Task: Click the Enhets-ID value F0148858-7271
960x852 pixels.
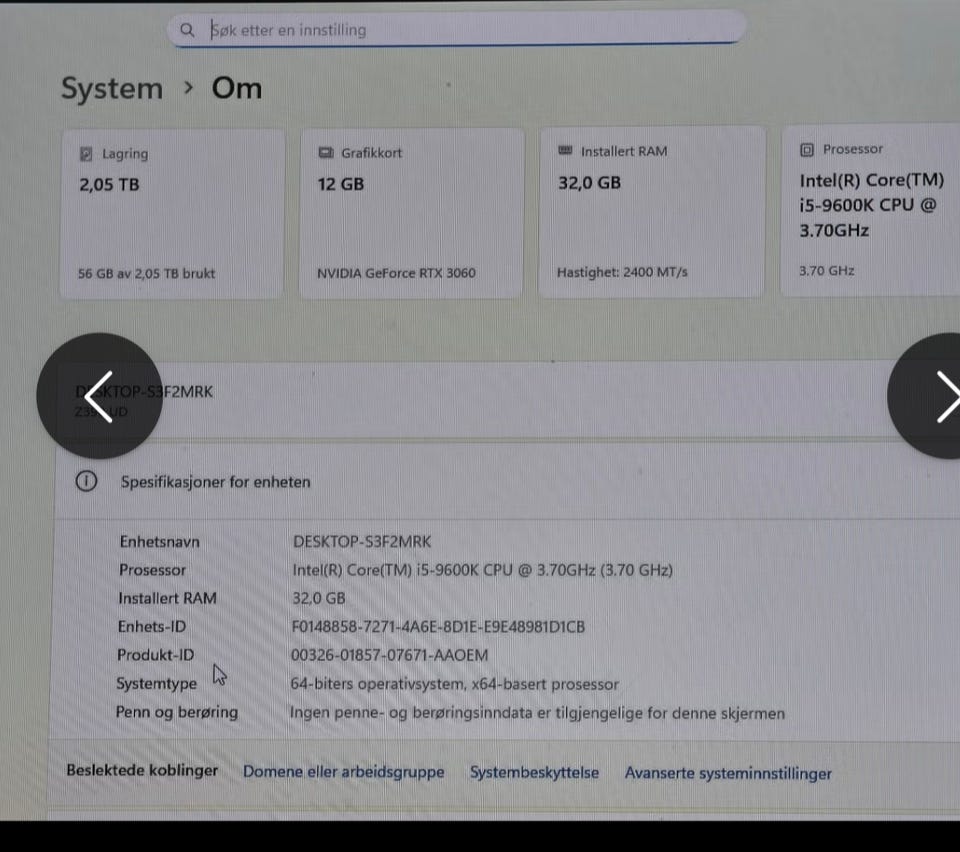Action: click(438, 627)
